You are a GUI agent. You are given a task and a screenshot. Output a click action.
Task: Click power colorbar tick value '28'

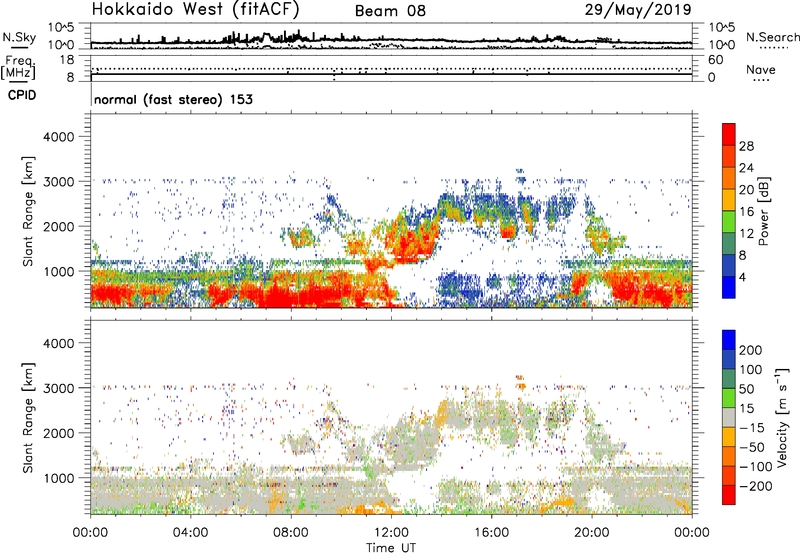(746, 146)
